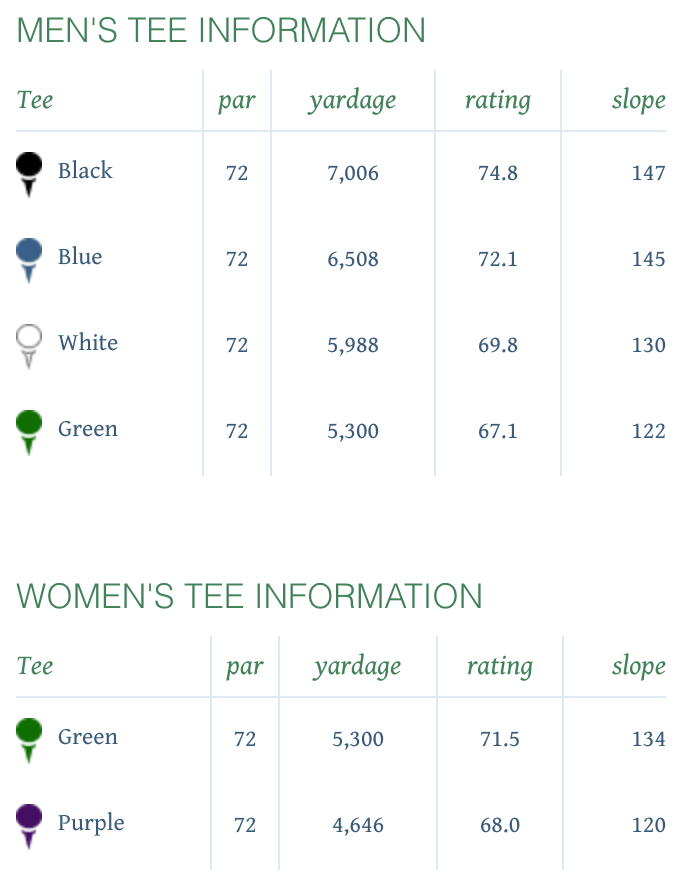The image size is (684, 872).
Task: Click the white tee icon
Action: (x=29, y=346)
